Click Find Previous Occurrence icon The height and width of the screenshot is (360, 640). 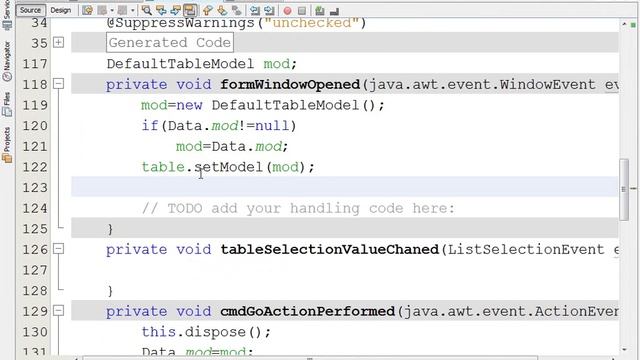[x=161, y=10]
